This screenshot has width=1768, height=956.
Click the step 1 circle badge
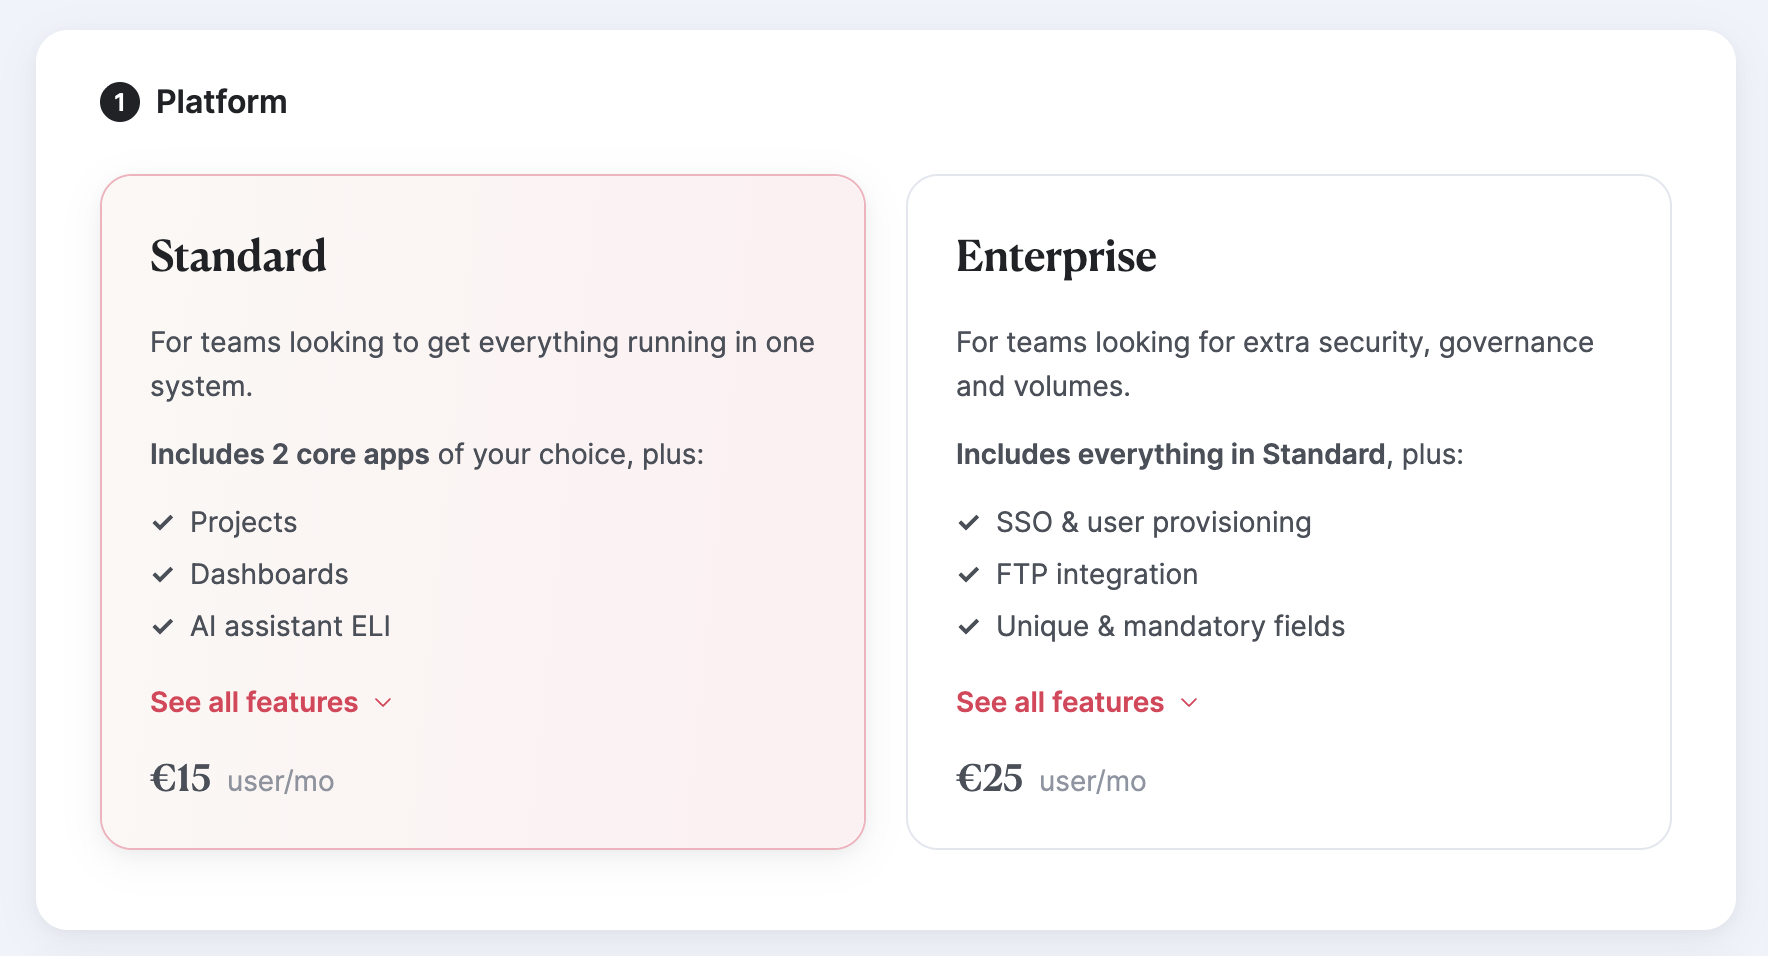(120, 102)
